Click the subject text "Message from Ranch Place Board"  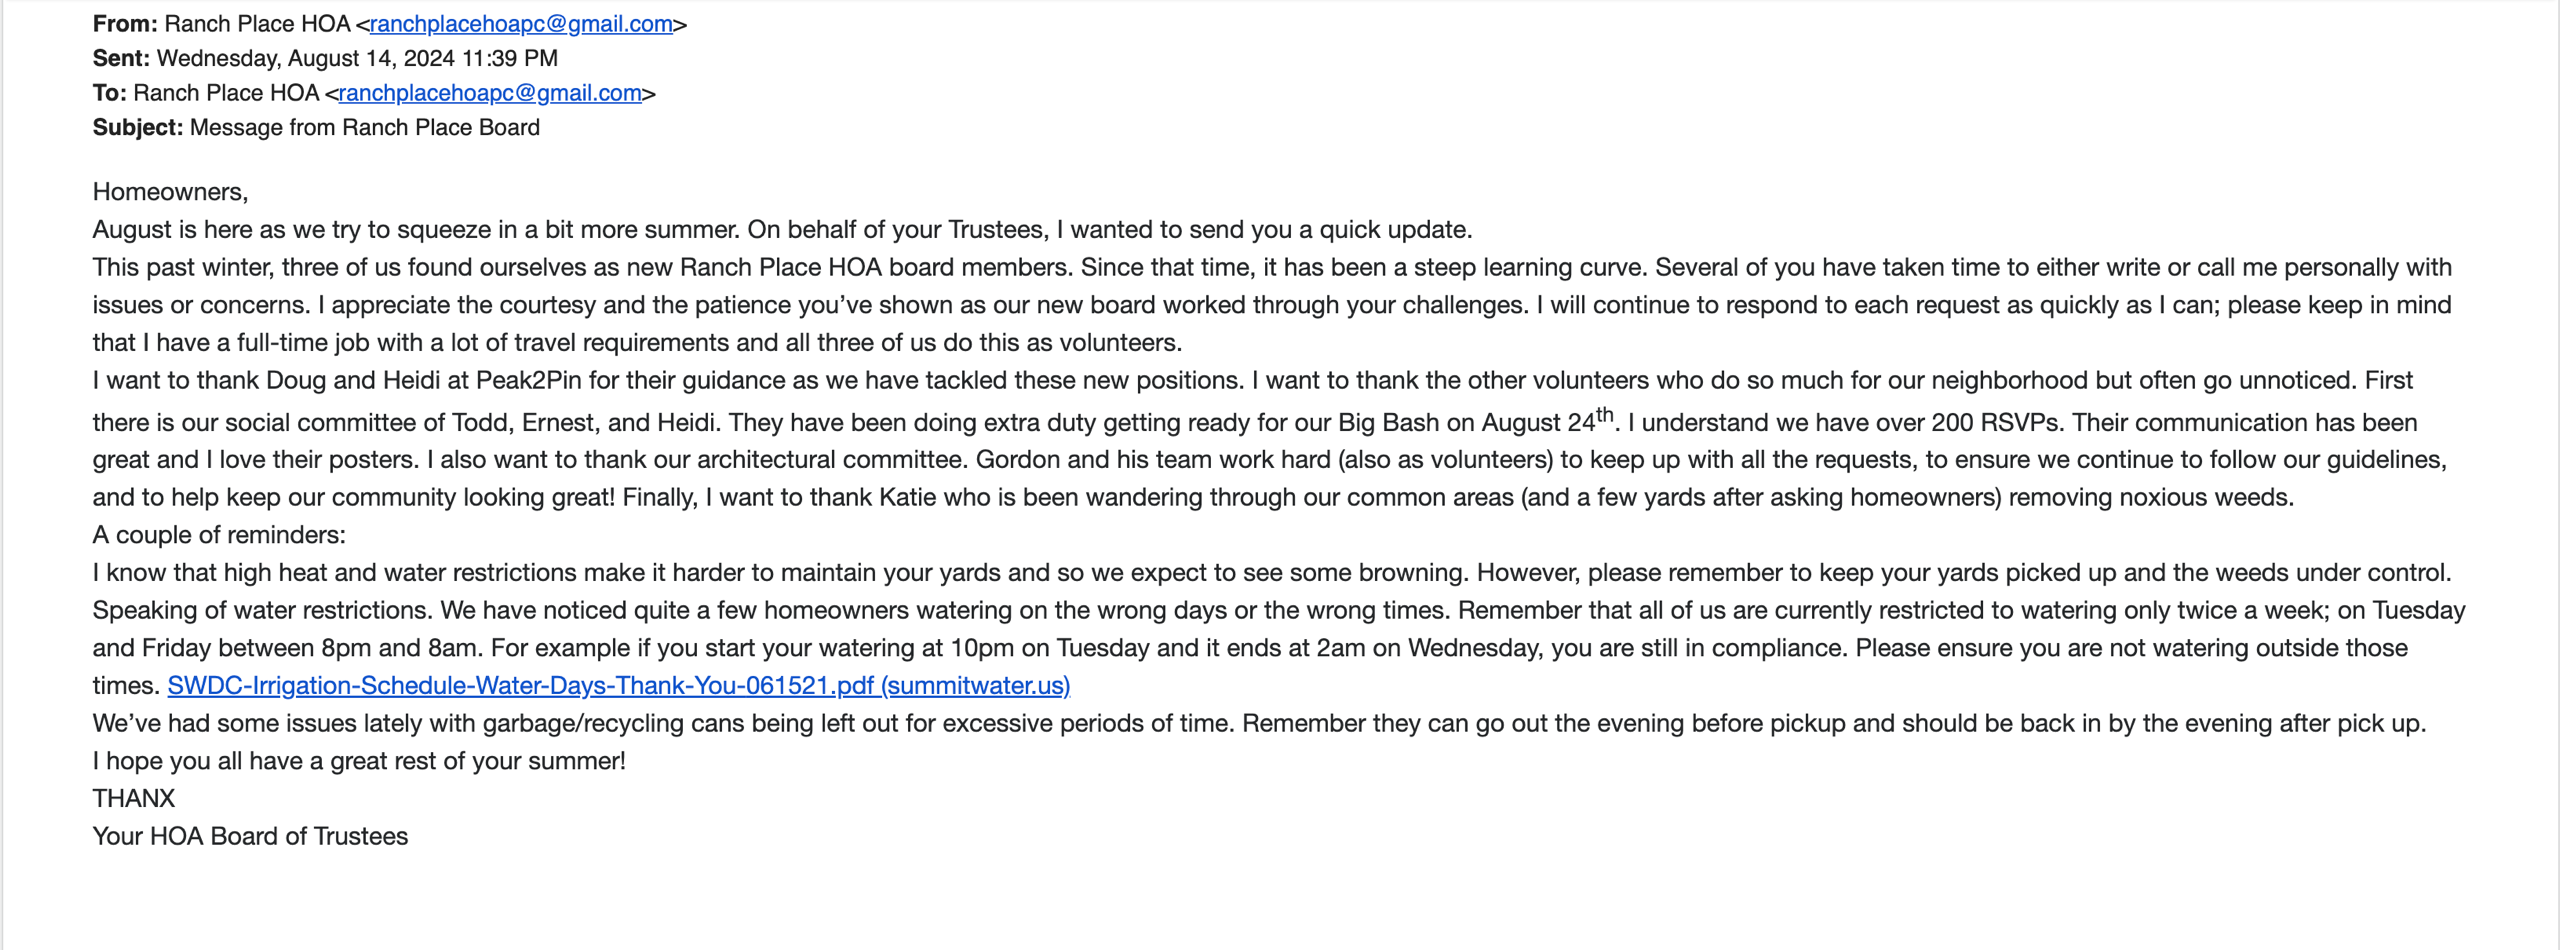[365, 128]
